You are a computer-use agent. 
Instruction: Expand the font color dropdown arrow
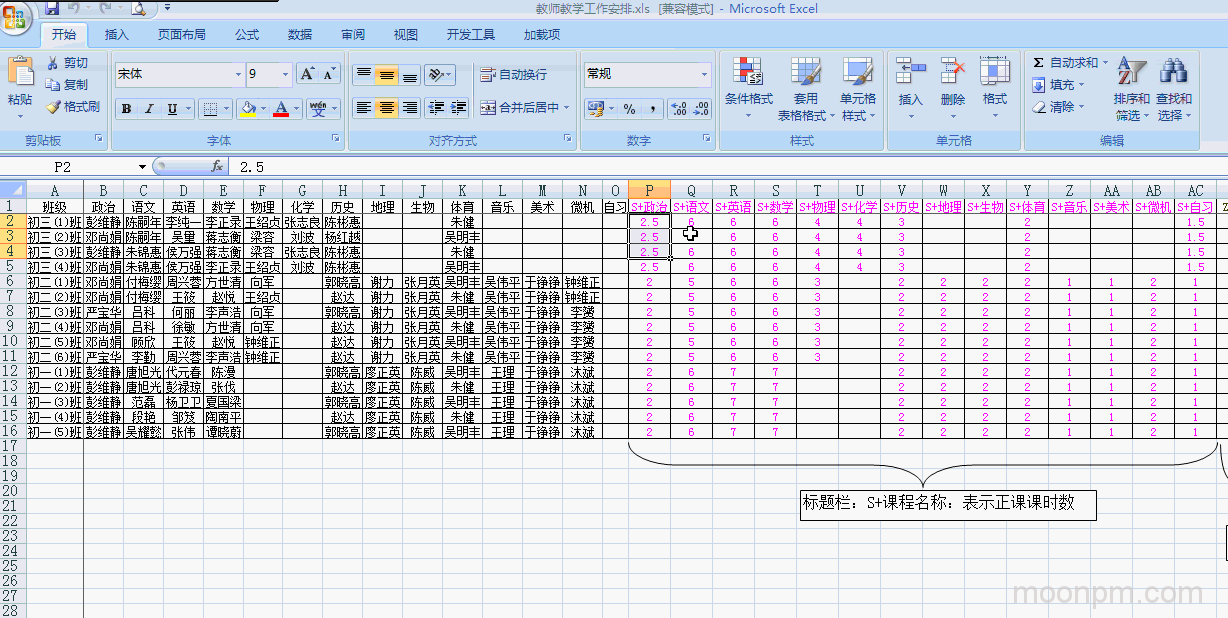pyautogui.click(x=297, y=109)
